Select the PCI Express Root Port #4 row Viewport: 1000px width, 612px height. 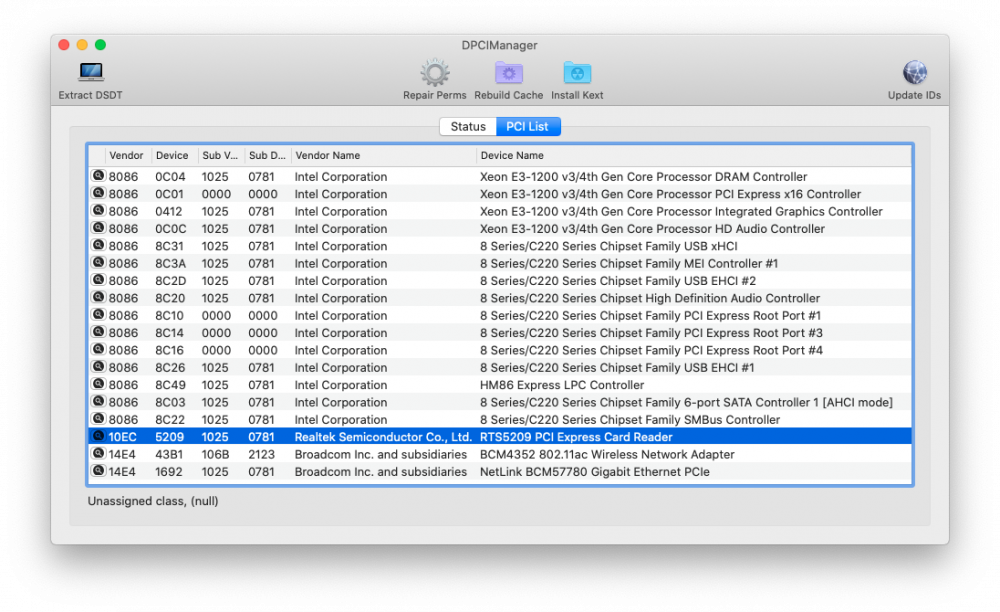click(500, 350)
